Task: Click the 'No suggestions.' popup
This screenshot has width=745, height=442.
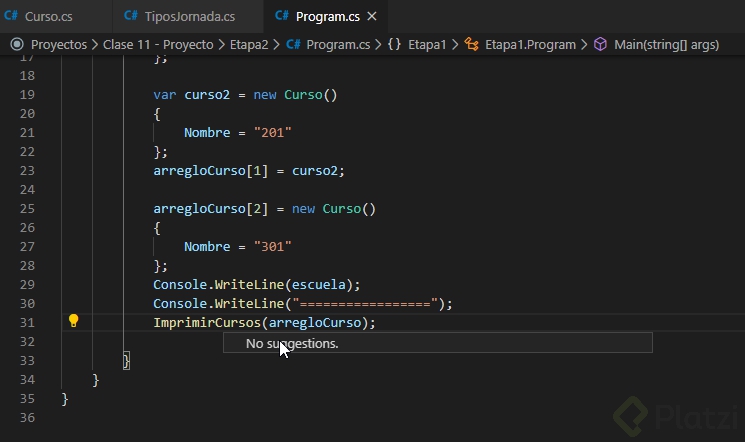Action: tap(438, 343)
